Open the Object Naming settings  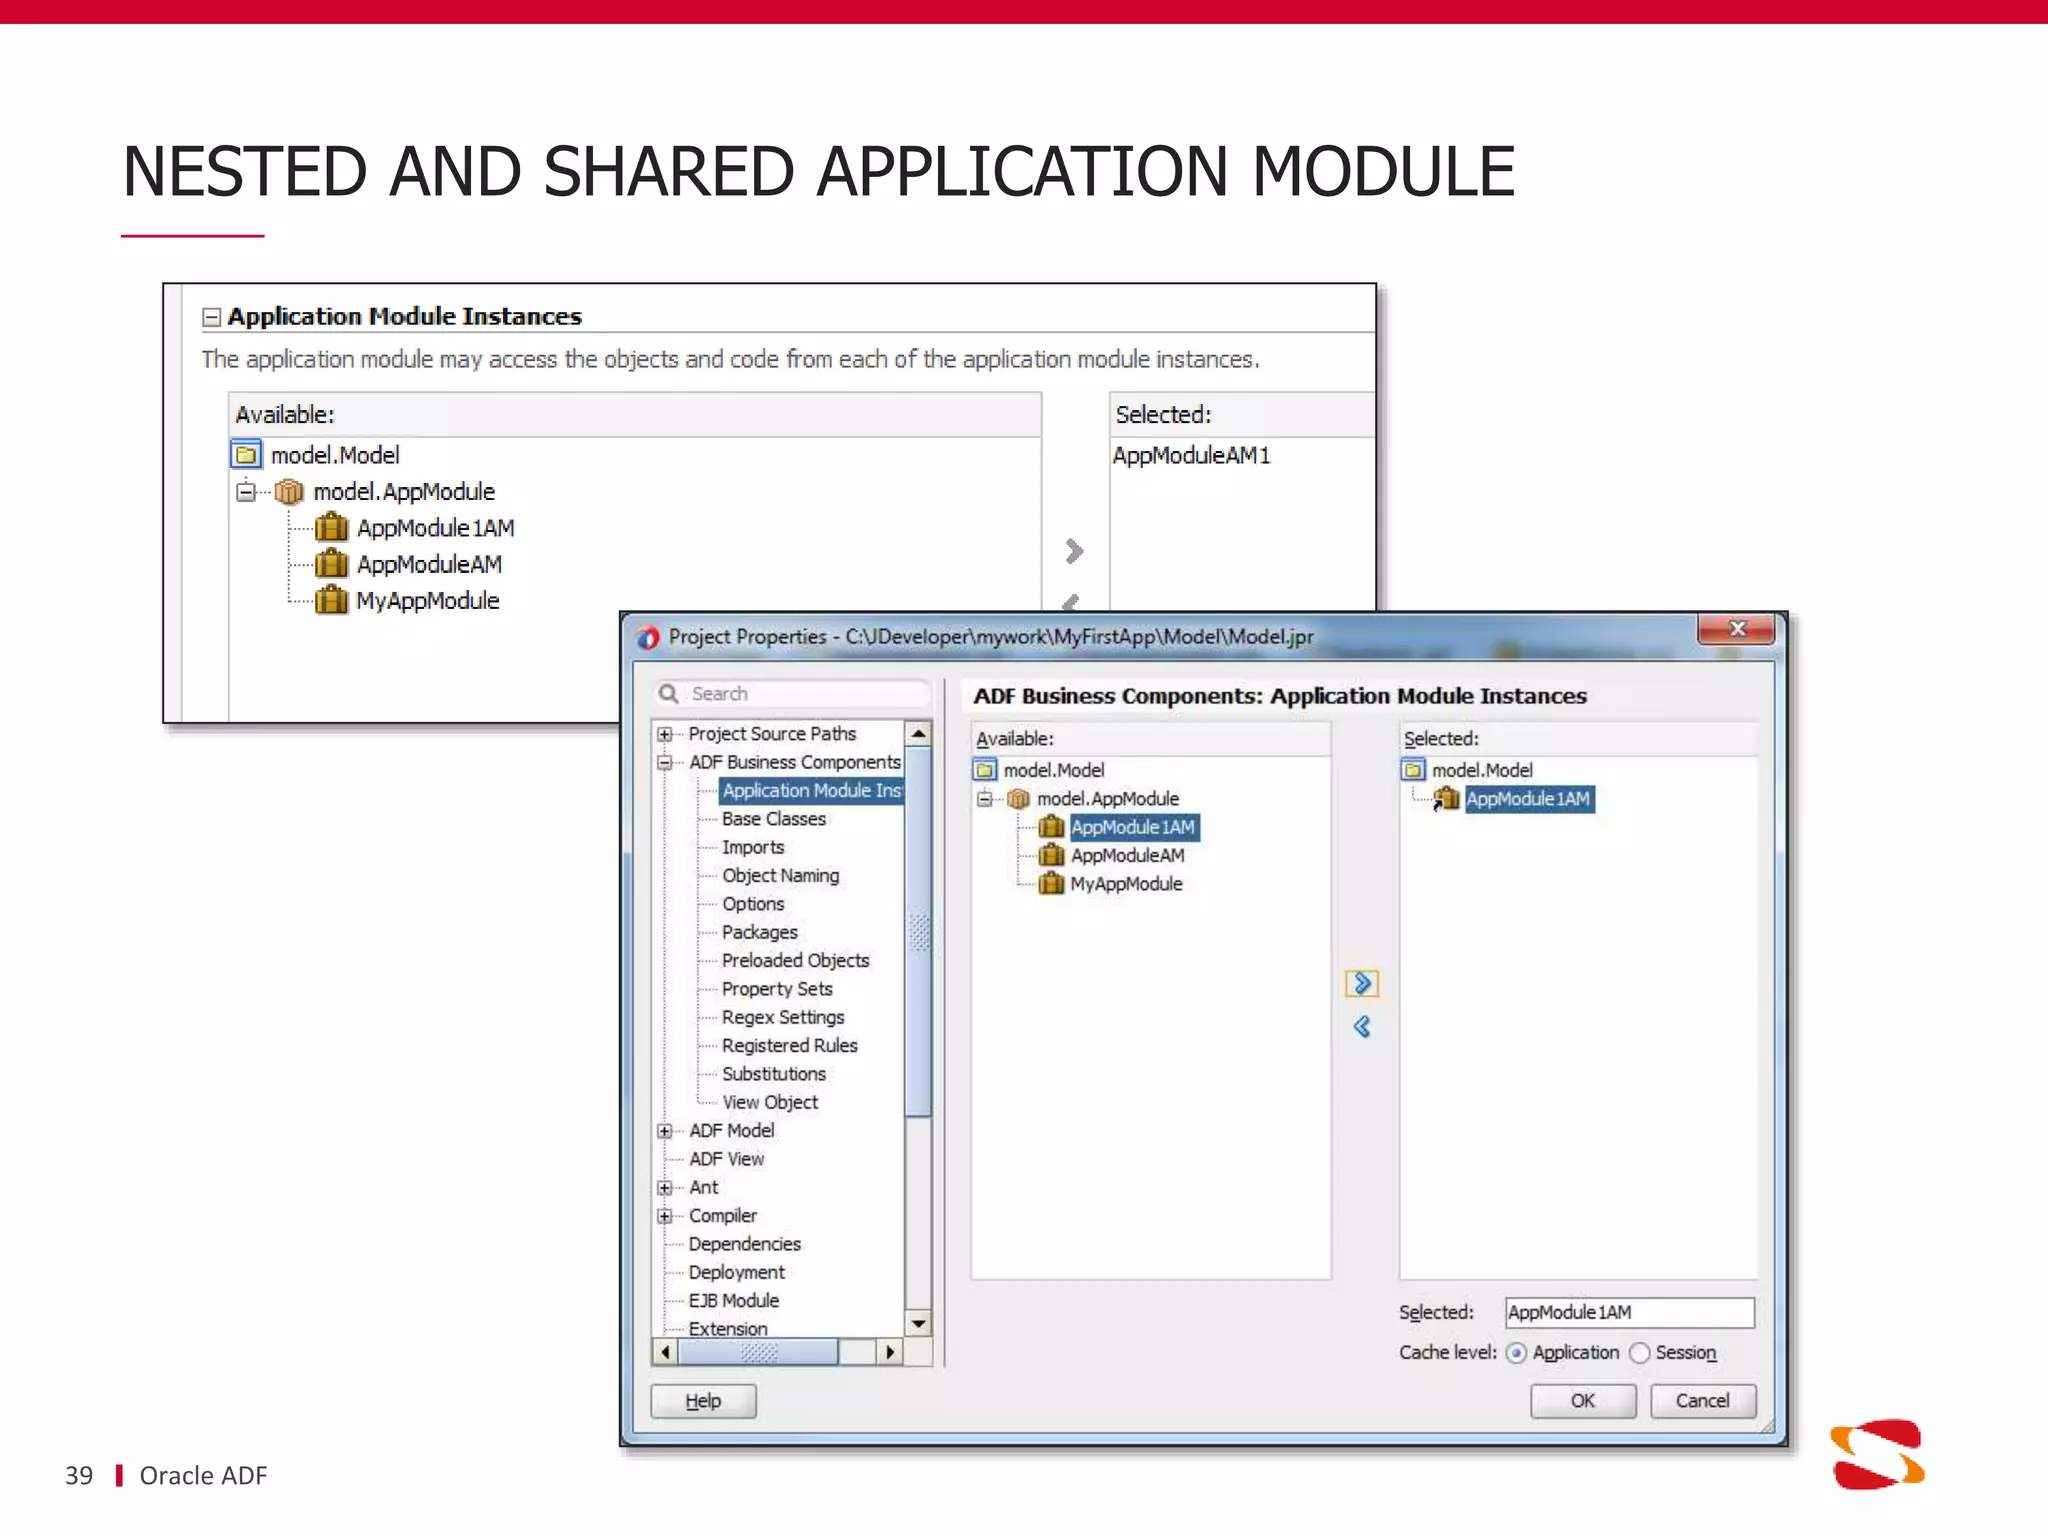point(780,876)
